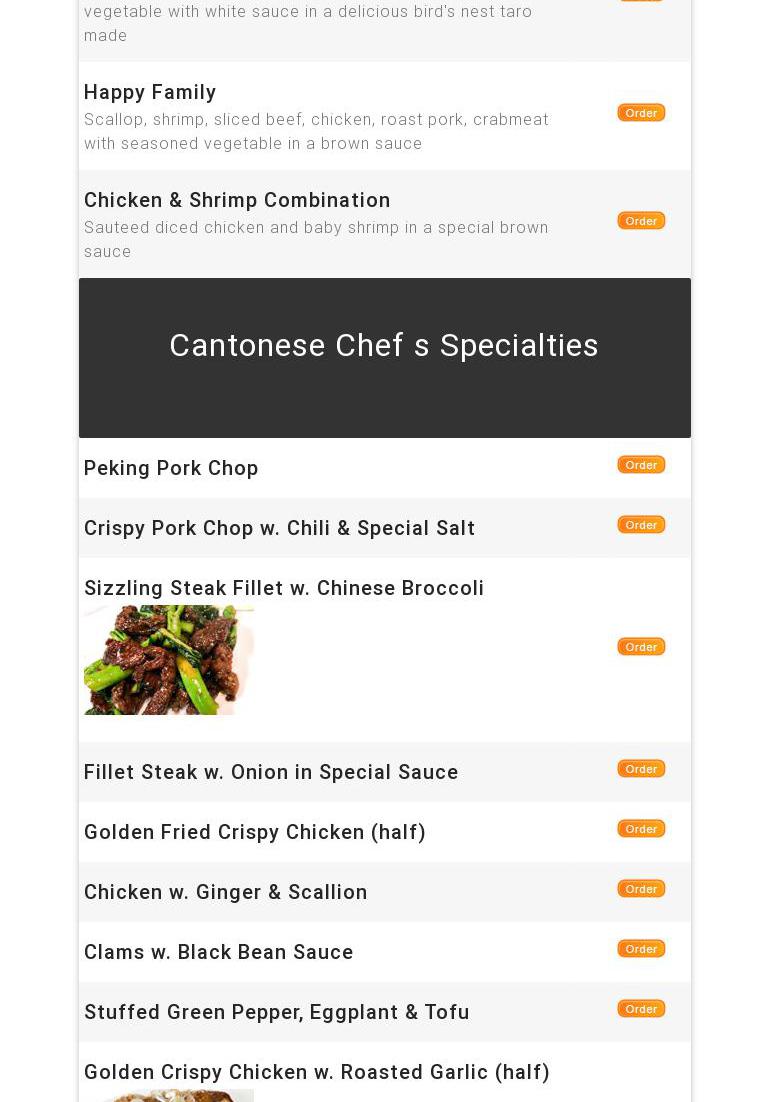This screenshot has height=1102, width=770.
Task: Order Sizzling Steak Fillet w. Chinese Broccoli
Action: click(641, 647)
